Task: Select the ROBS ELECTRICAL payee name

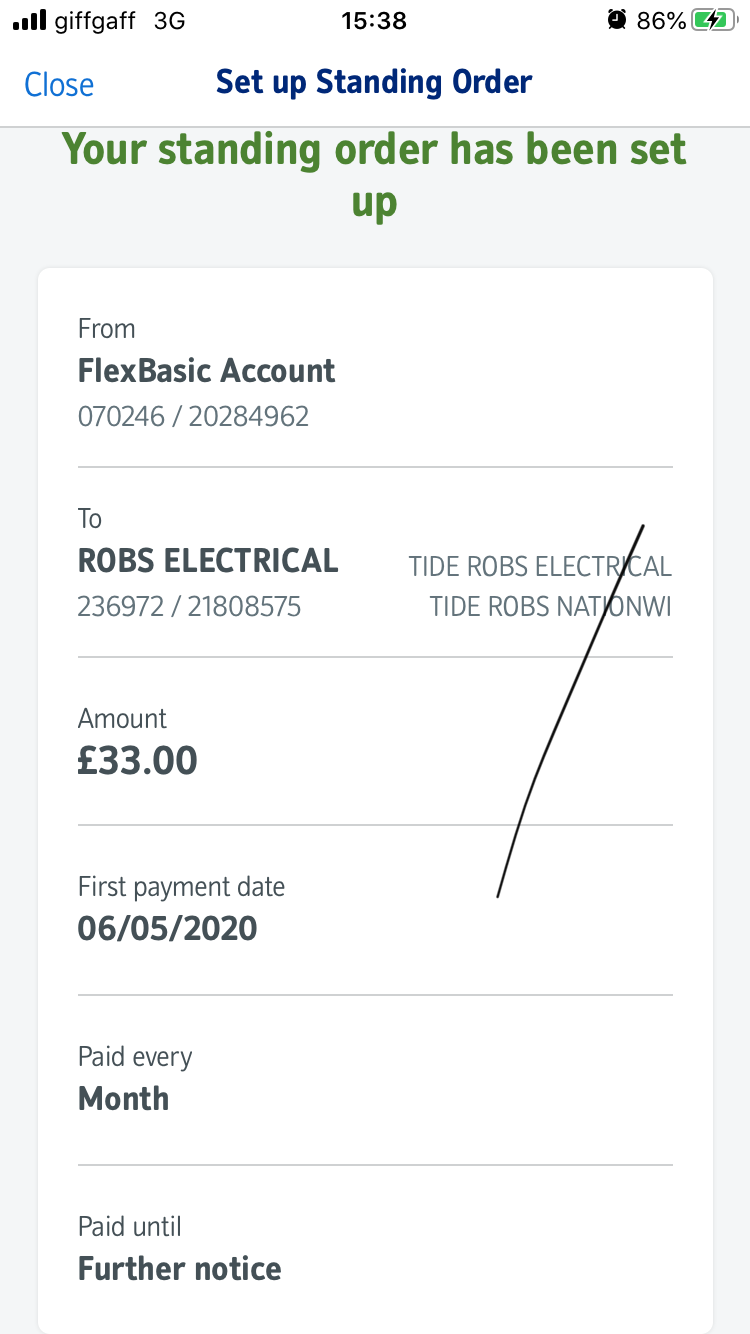Action: [x=208, y=561]
